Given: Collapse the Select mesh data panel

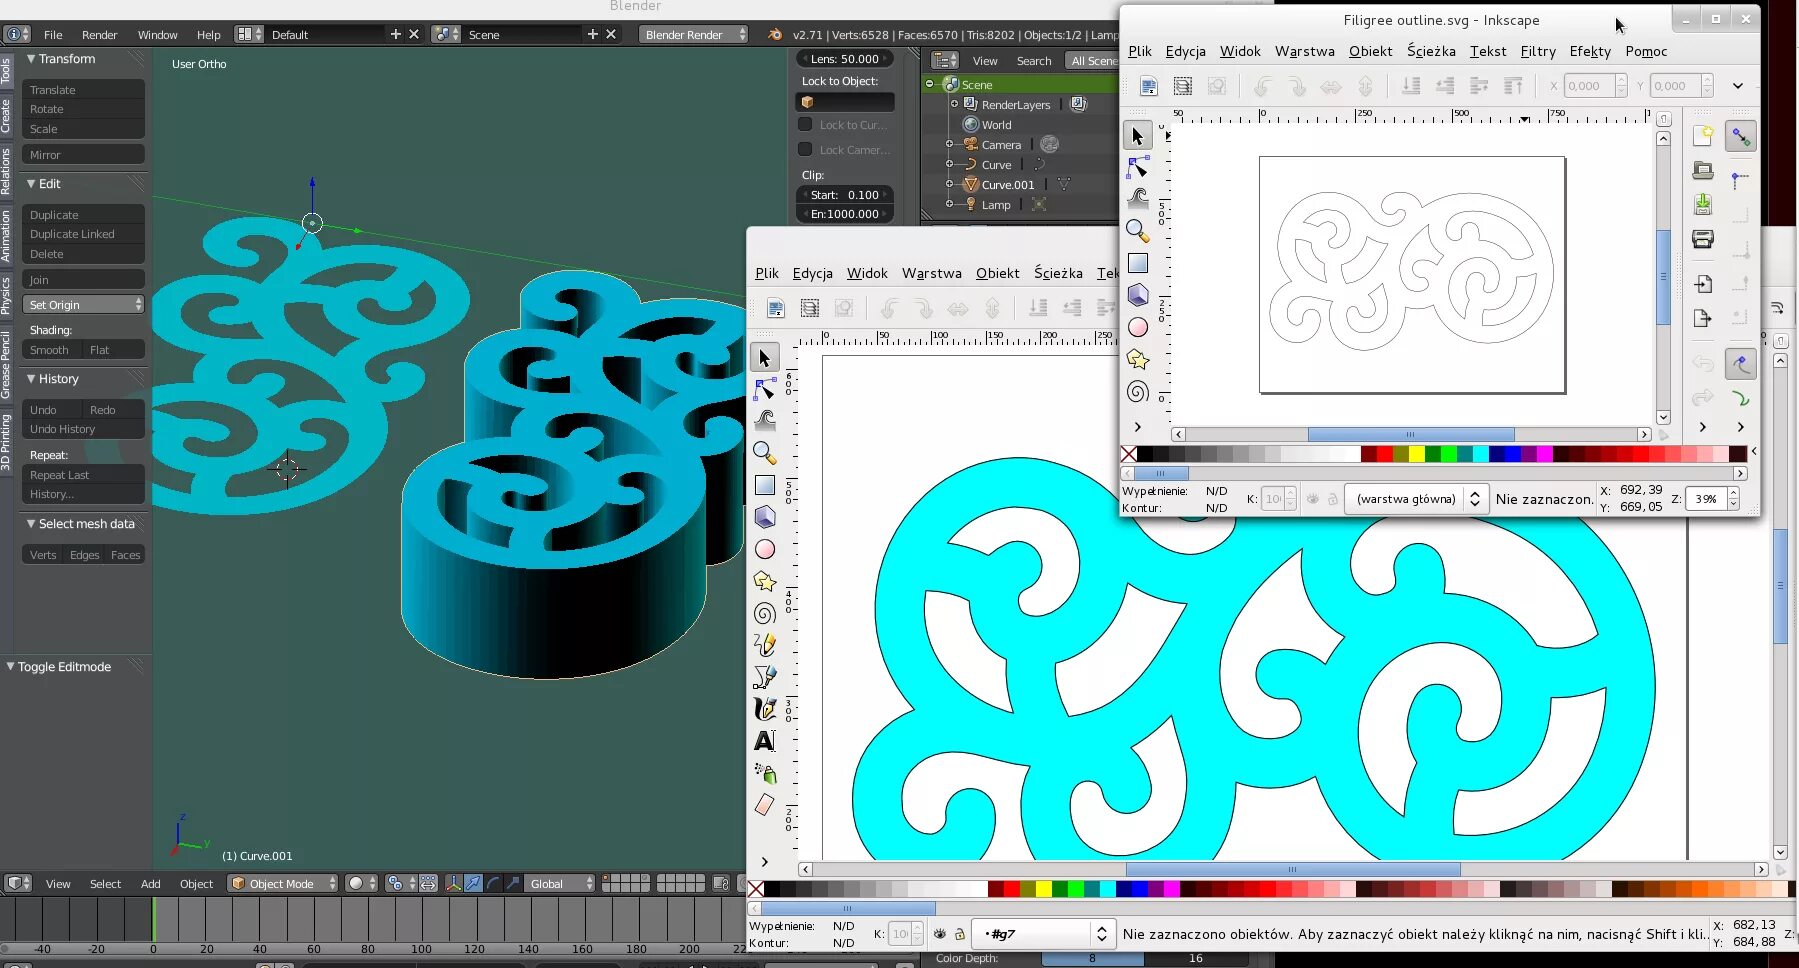Looking at the screenshot, I should [x=31, y=524].
